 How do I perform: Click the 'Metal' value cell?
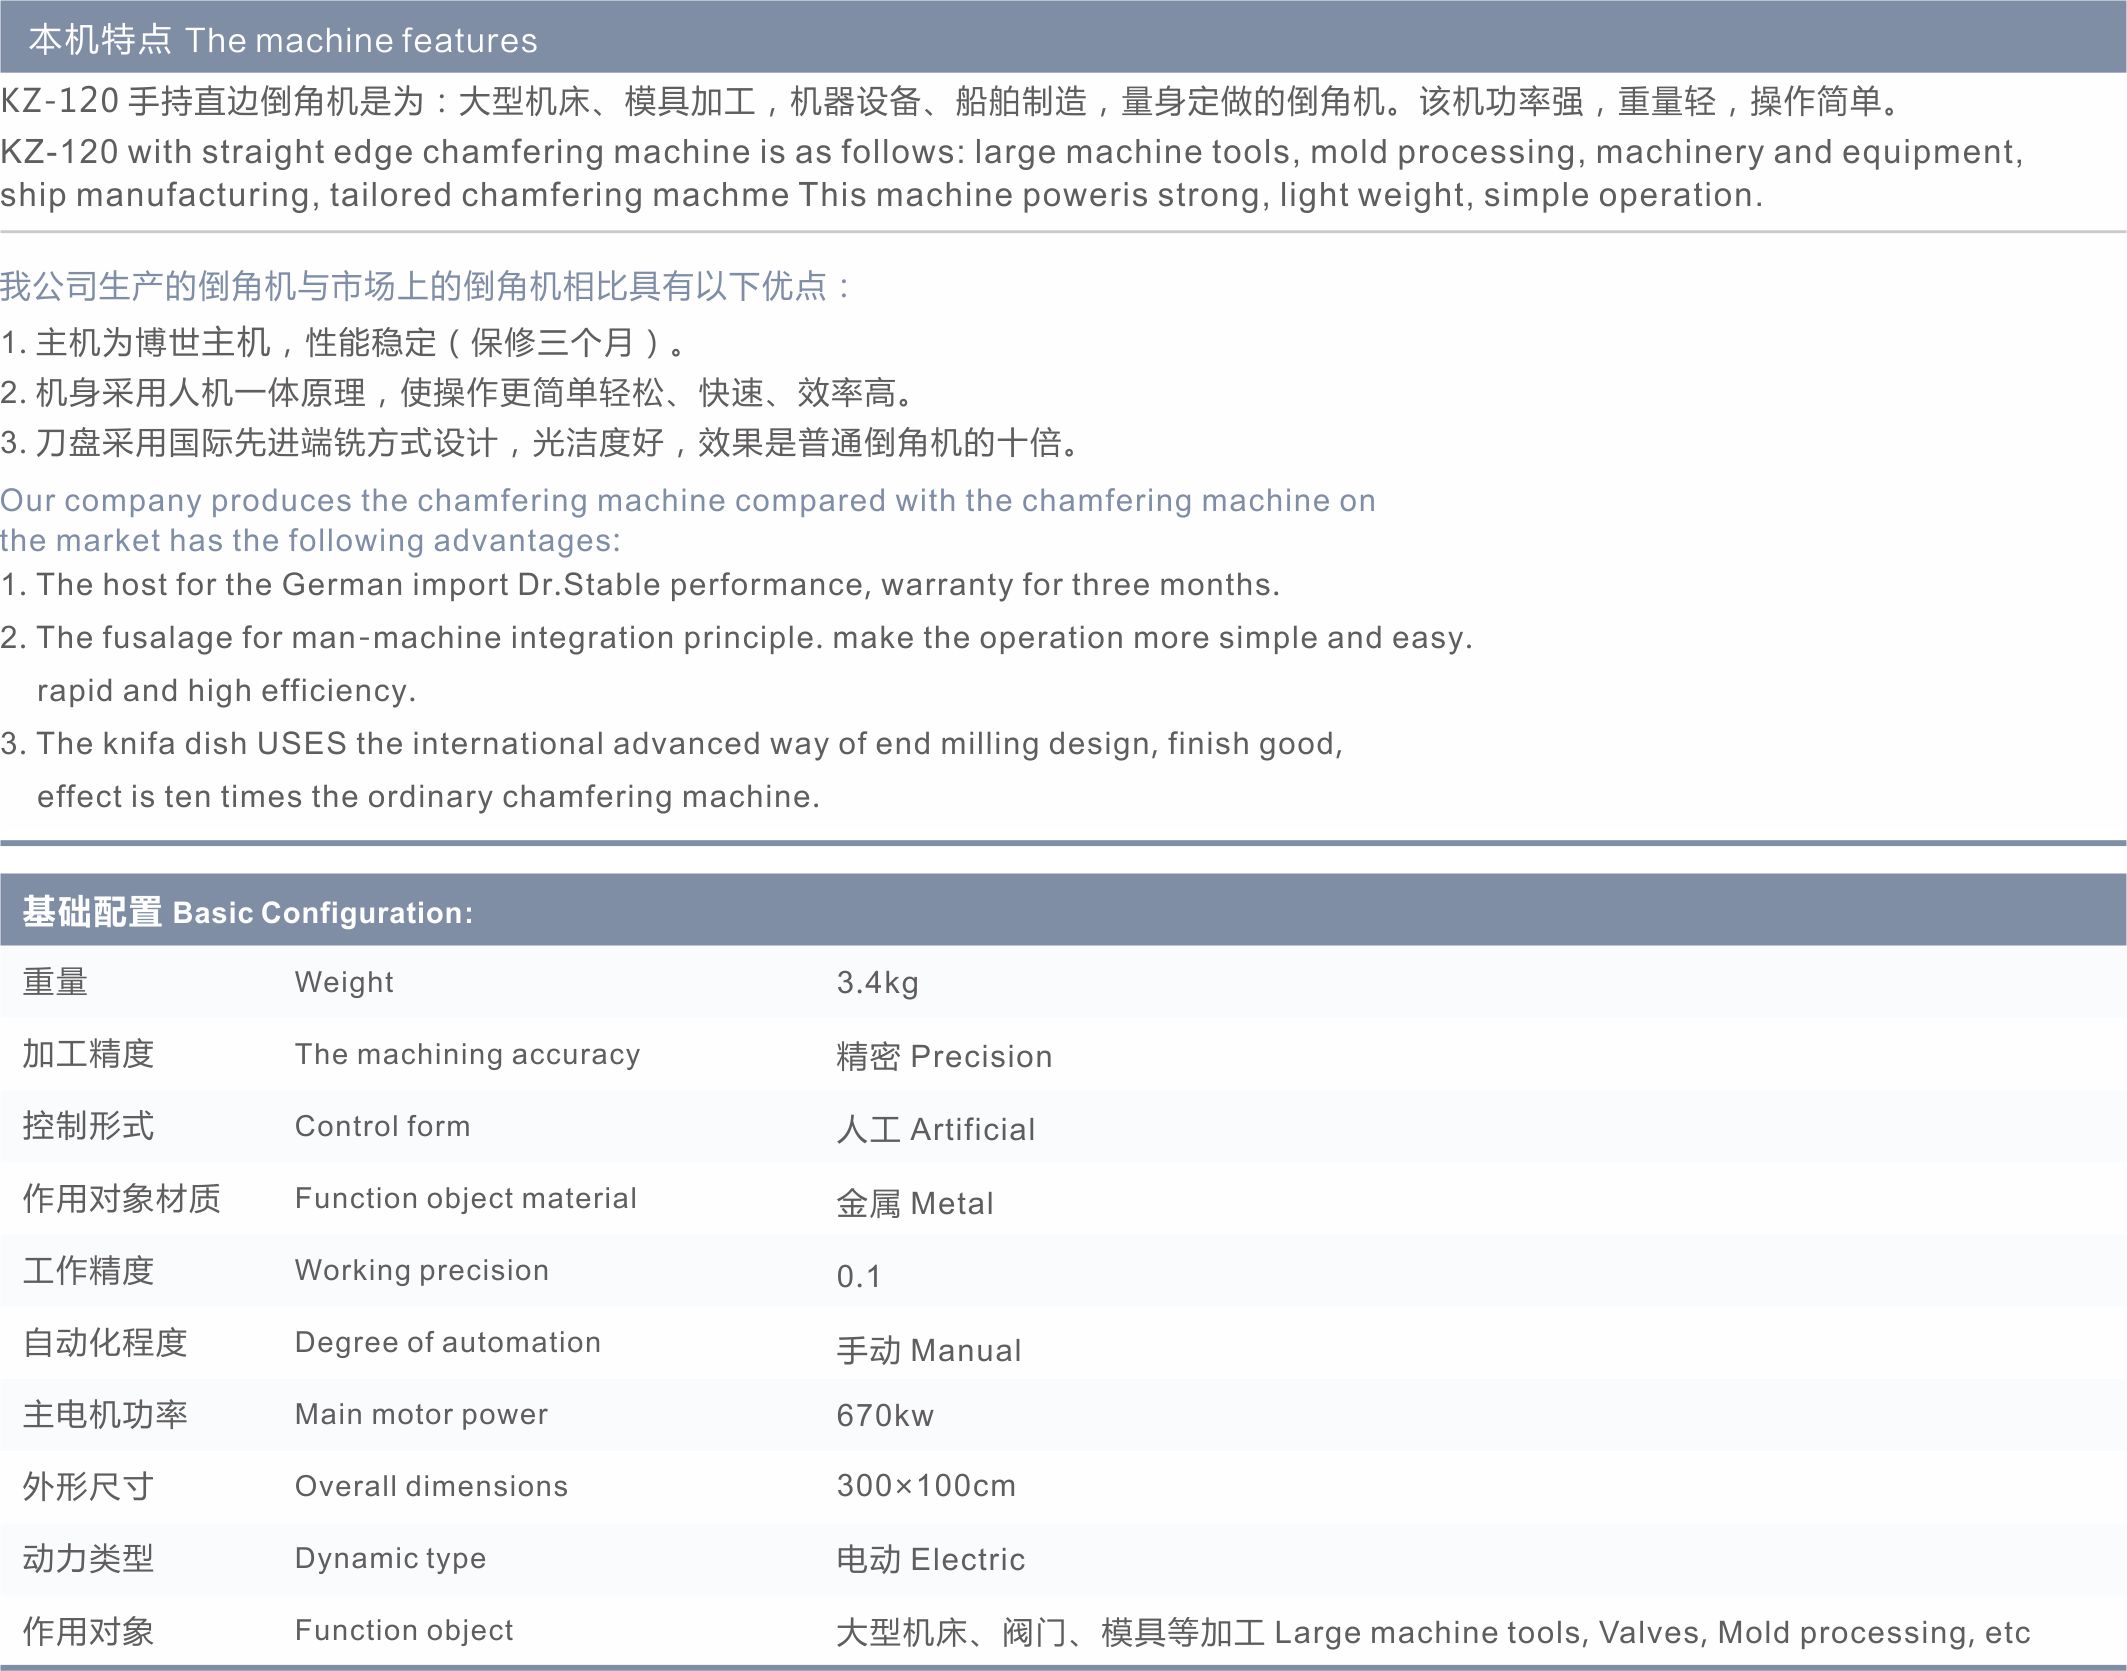(951, 1204)
